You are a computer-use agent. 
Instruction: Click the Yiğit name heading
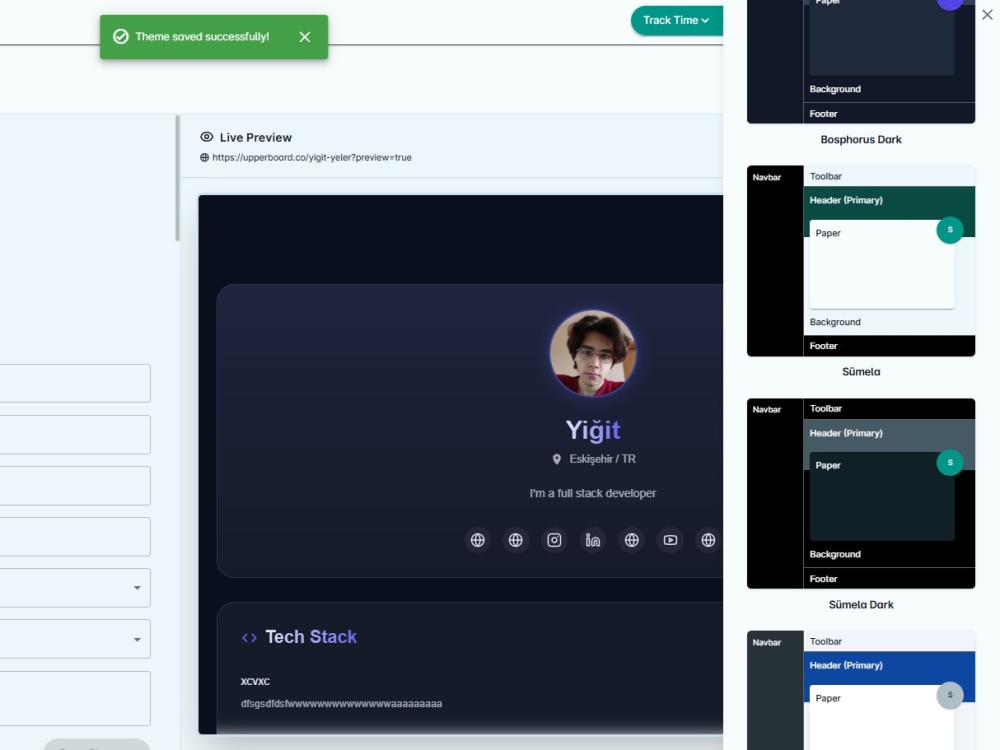point(593,430)
